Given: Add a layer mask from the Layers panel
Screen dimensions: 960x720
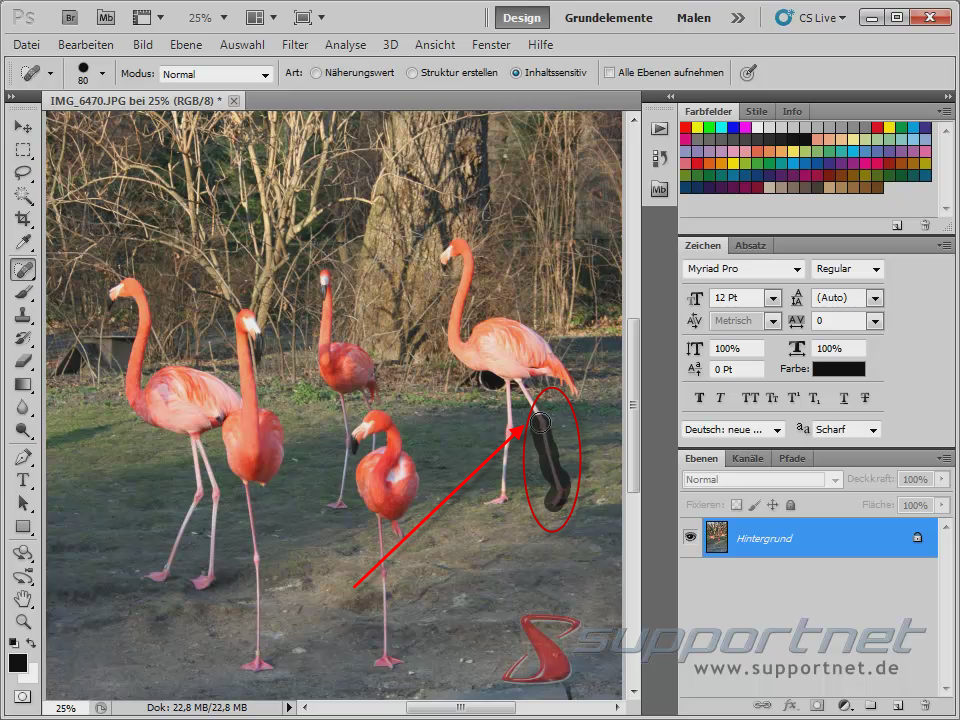Looking at the screenshot, I should point(816,706).
